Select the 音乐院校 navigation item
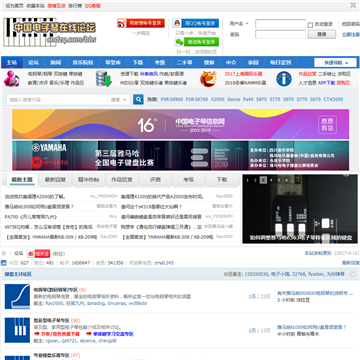Image resolution: width=360 pixels, height=360 pixels. (83, 62)
